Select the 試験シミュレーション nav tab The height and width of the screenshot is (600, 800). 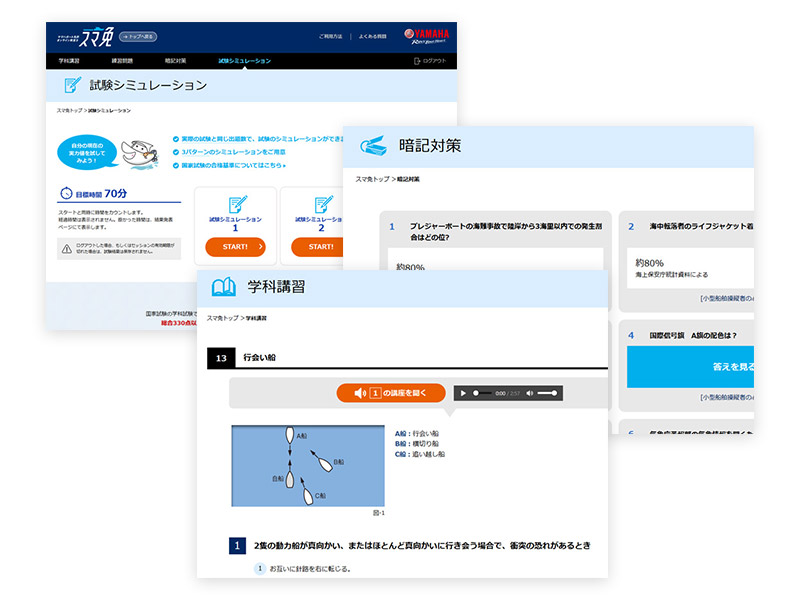click(x=244, y=61)
